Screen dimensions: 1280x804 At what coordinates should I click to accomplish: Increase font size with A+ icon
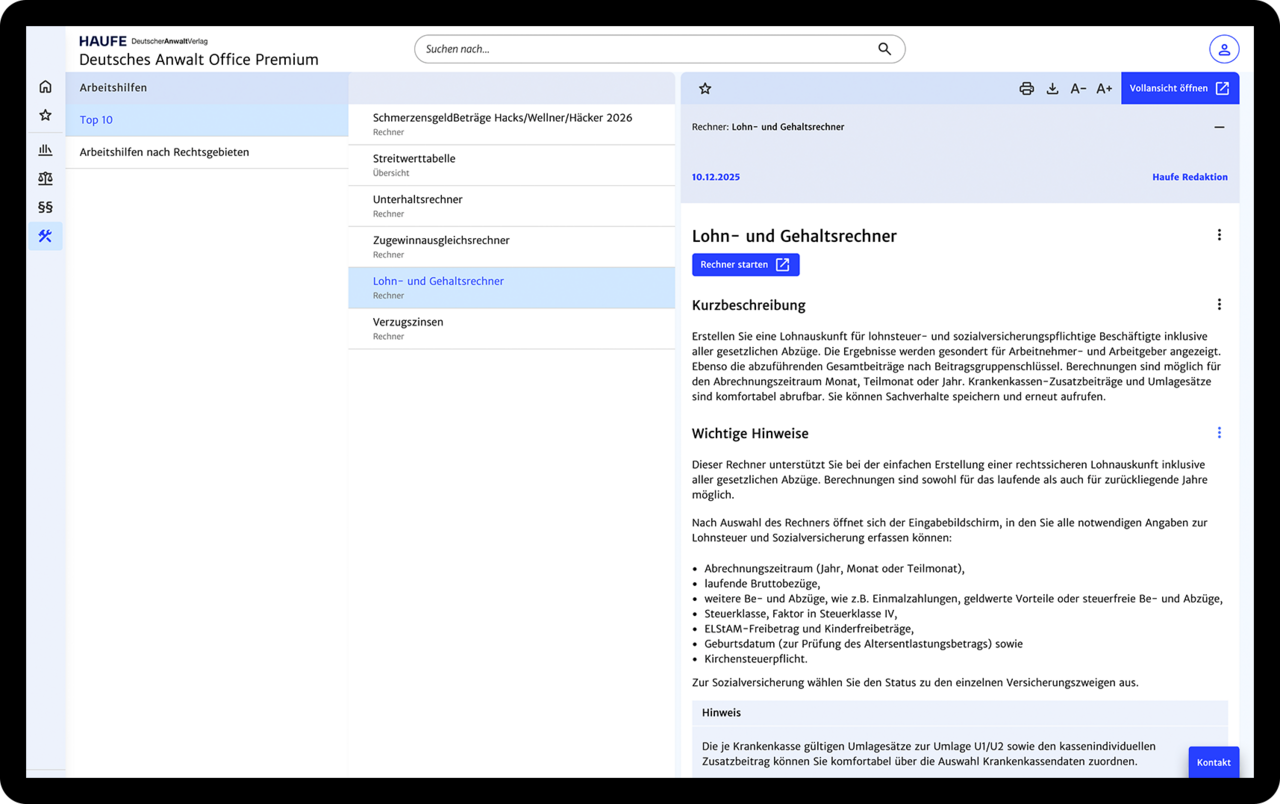point(1104,89)
